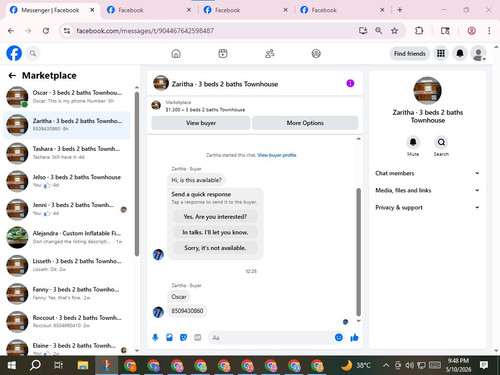Image resolution: width=500 pixels, height=375 pixels.
Task: Go back from Marketplace chats list
Action: coord(12,76)
